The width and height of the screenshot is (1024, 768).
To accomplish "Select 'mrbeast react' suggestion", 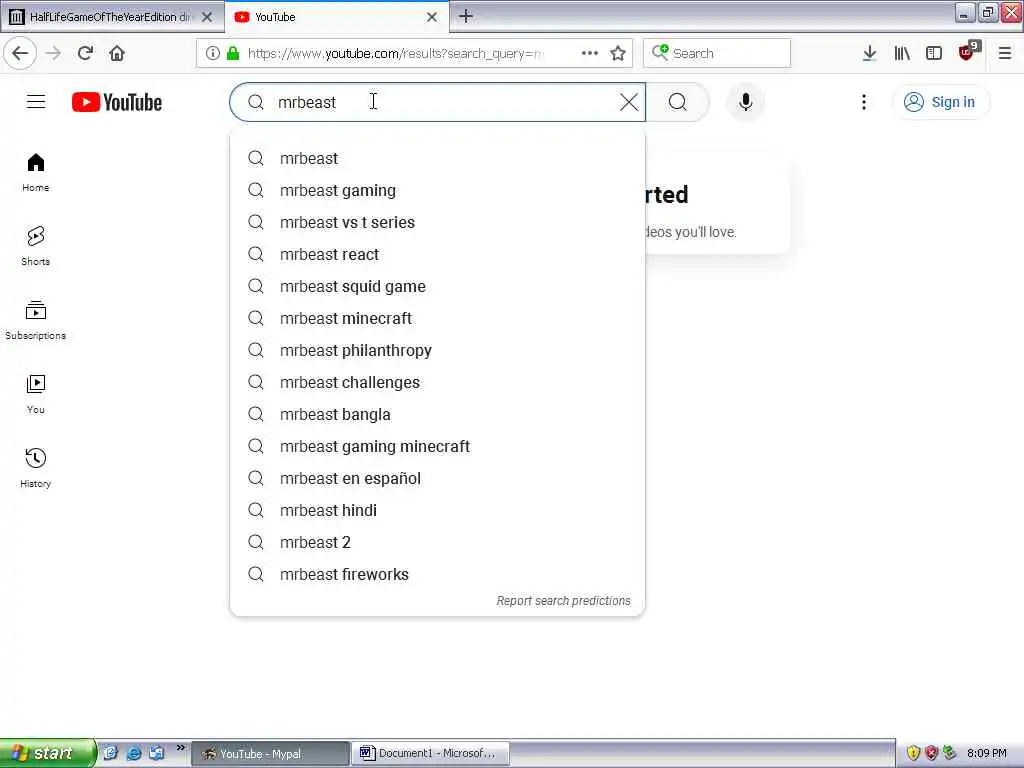I will pos(438,254).
